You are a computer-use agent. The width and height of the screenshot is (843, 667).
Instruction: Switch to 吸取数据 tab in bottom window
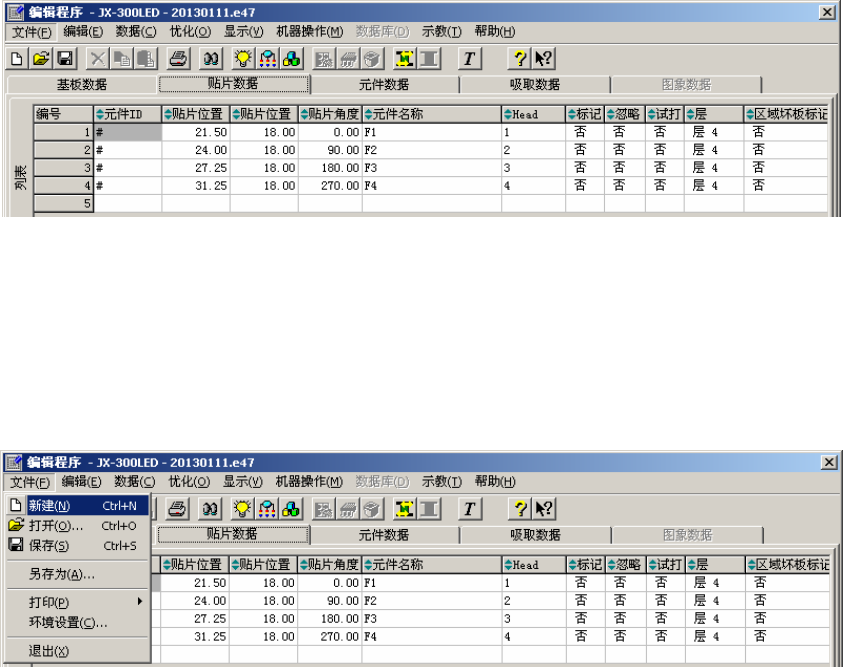(x=535, y=535)
